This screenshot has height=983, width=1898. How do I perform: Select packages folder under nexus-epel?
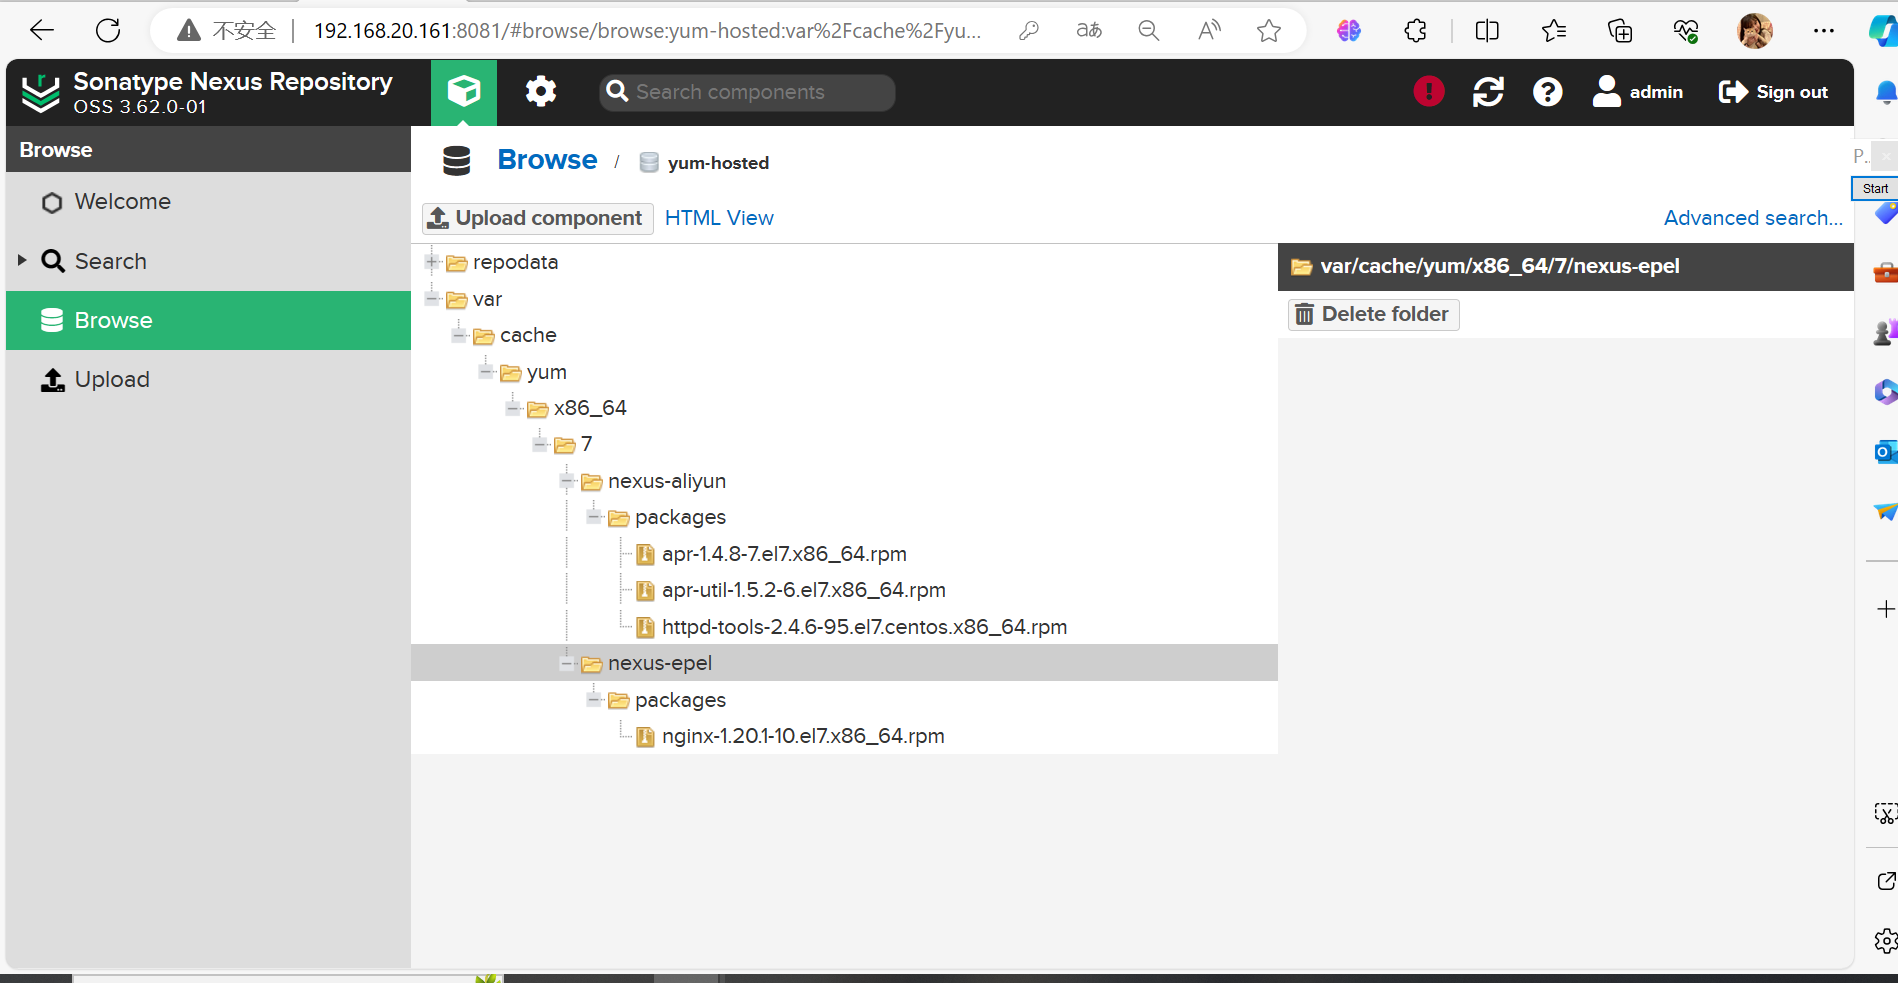point(680,700)
